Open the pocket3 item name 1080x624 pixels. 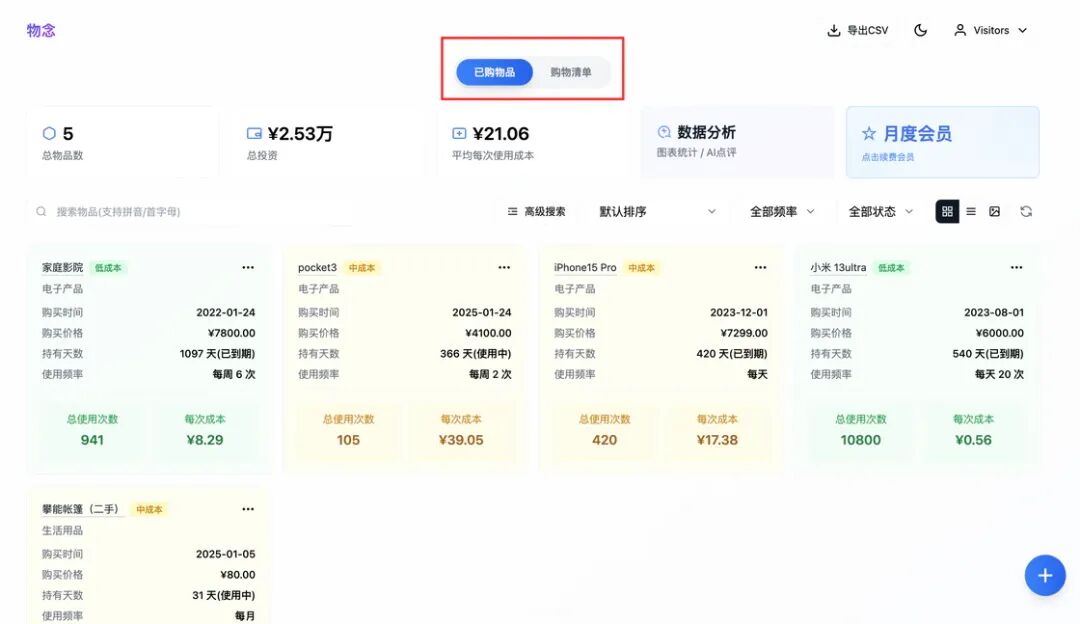coord(318,267)
